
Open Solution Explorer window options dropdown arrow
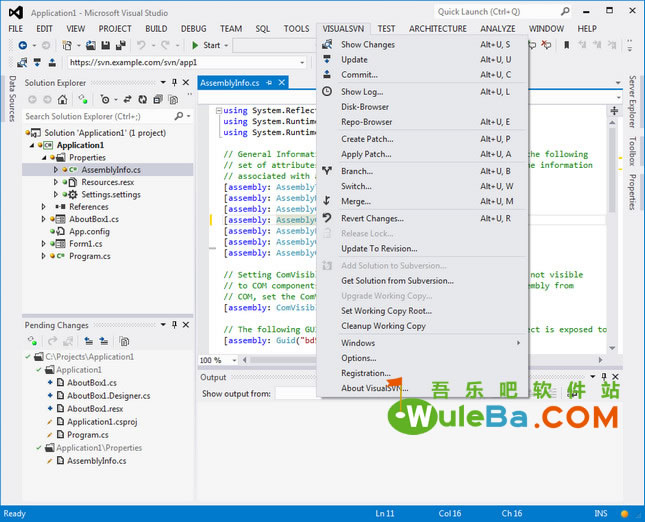[163, 83]
